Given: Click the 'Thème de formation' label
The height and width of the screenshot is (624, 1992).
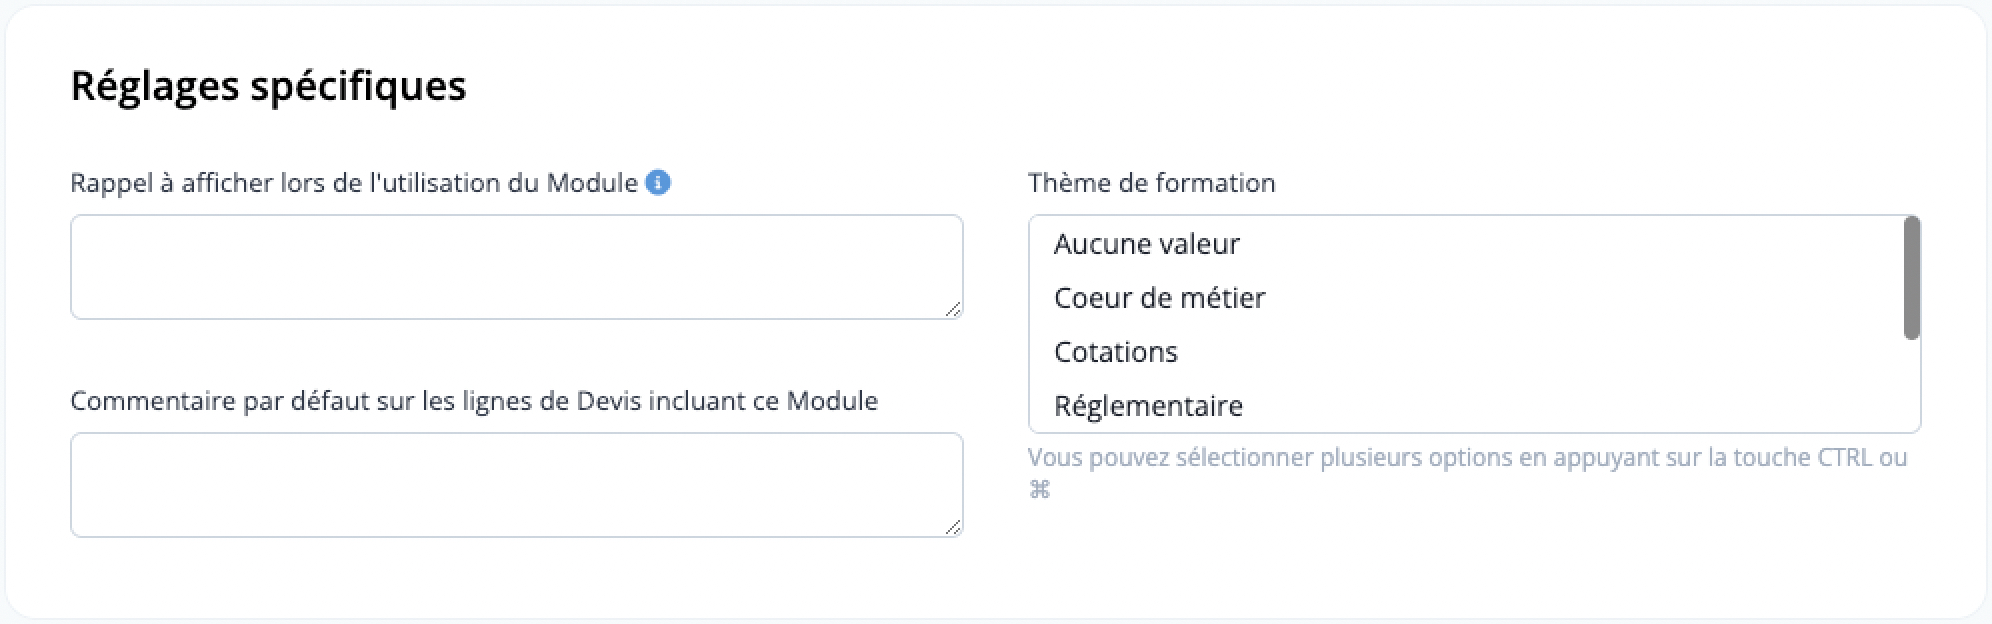Looking at the screenshot, I should 1152,183.
